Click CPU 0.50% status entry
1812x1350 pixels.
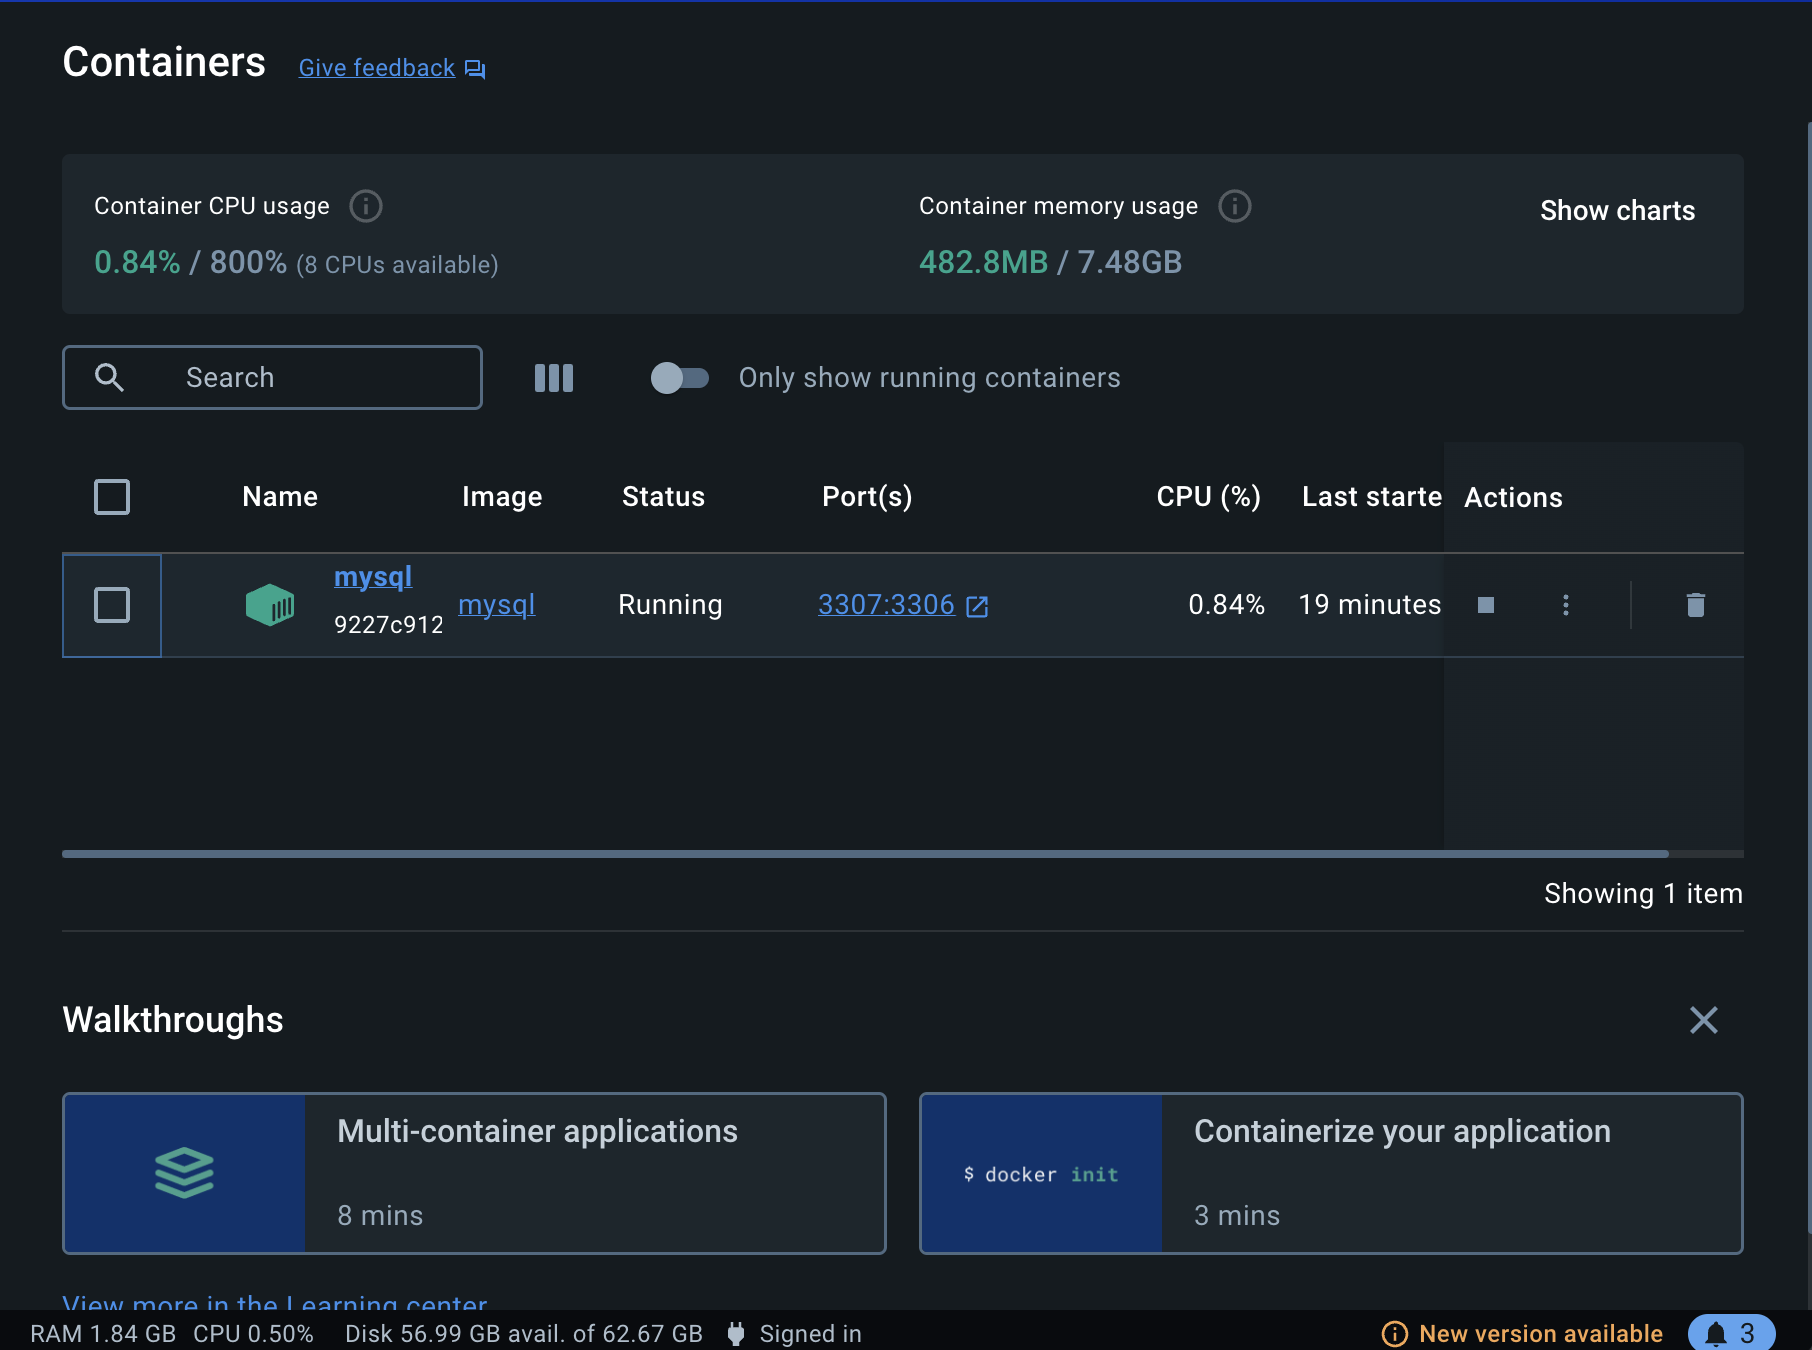[x=253, y=1334]
